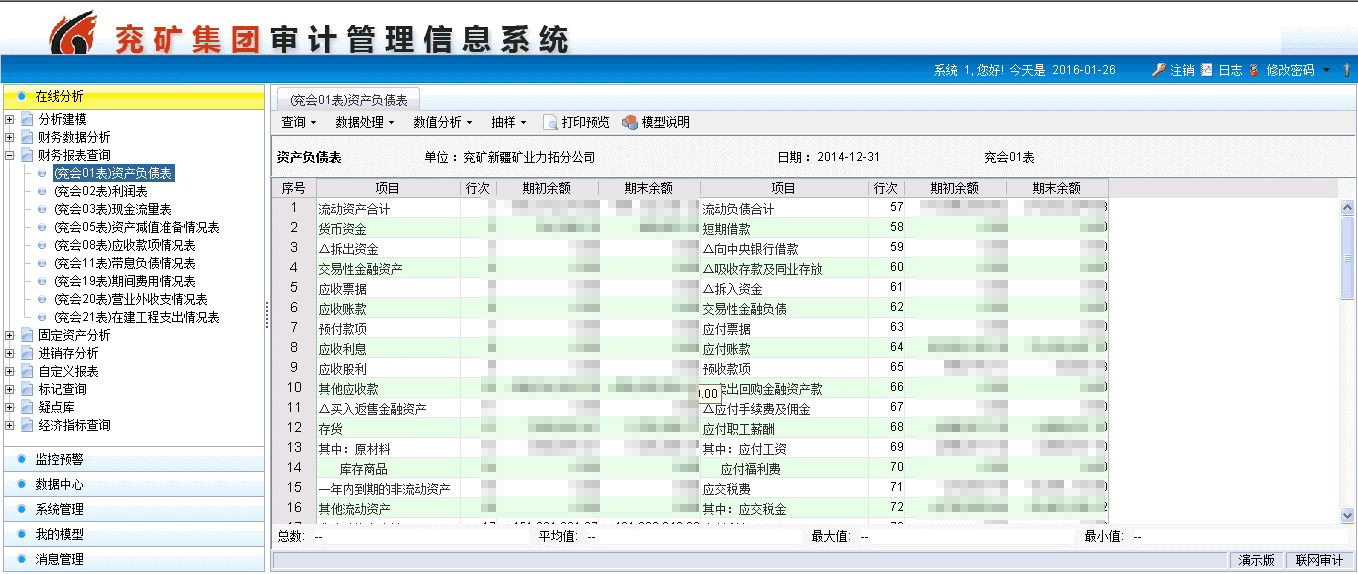Open the 查询 dropdown menu
1358x574 pixels.
(x=298, y=122)
